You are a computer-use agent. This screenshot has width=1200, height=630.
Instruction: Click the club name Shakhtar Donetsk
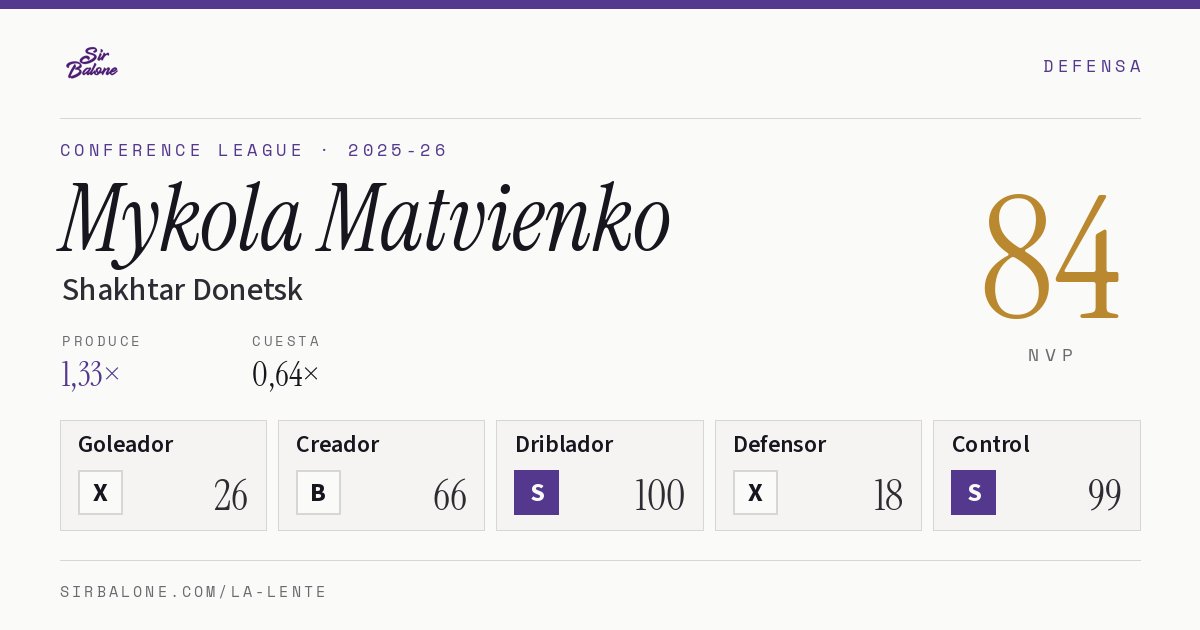point(182,290)
